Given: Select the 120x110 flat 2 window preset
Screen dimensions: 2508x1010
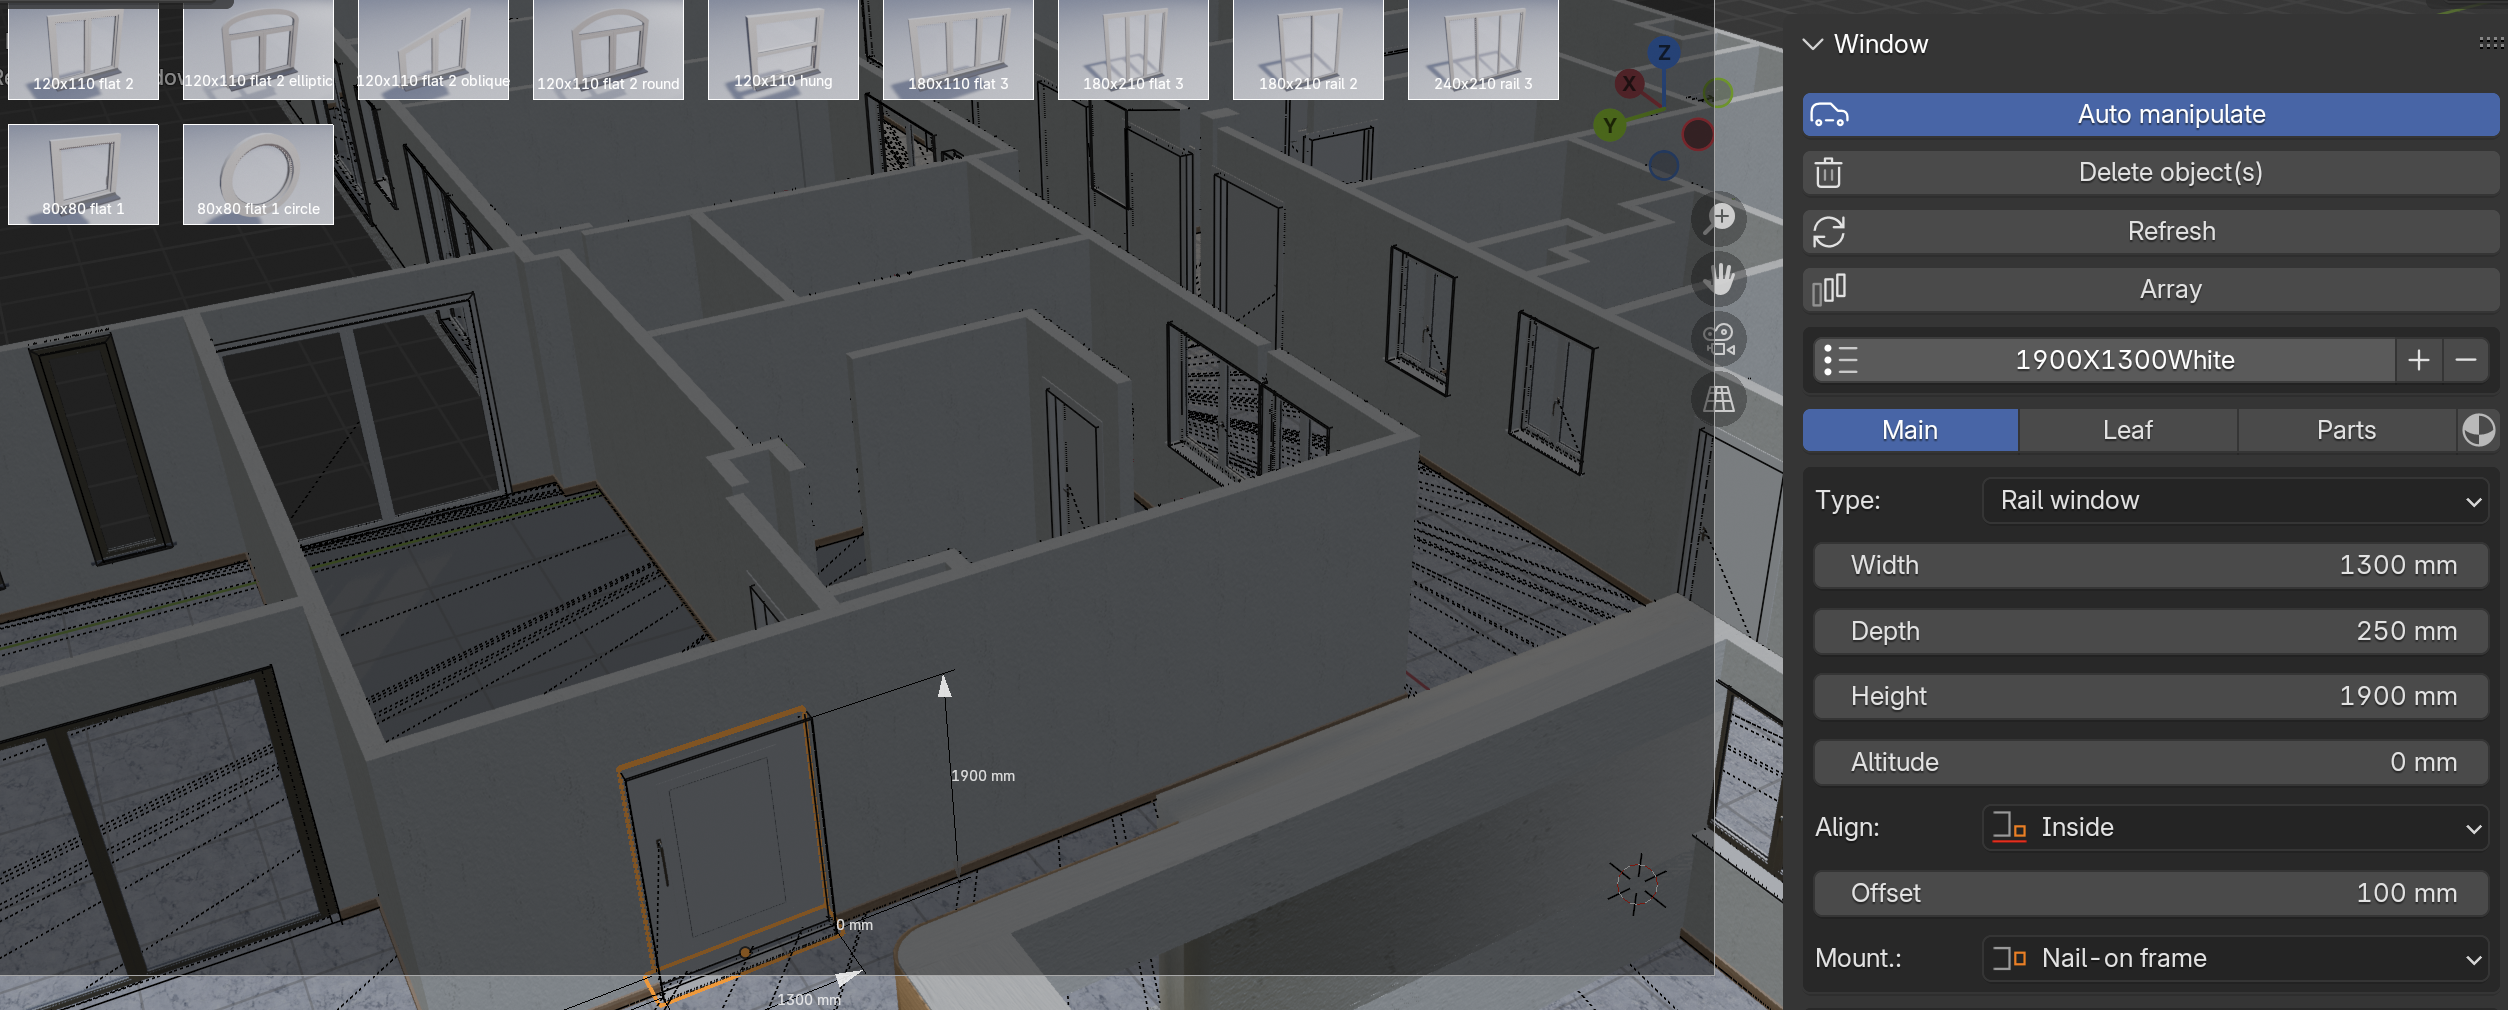Looking at the screenshot, I should (x=83, y=50).
